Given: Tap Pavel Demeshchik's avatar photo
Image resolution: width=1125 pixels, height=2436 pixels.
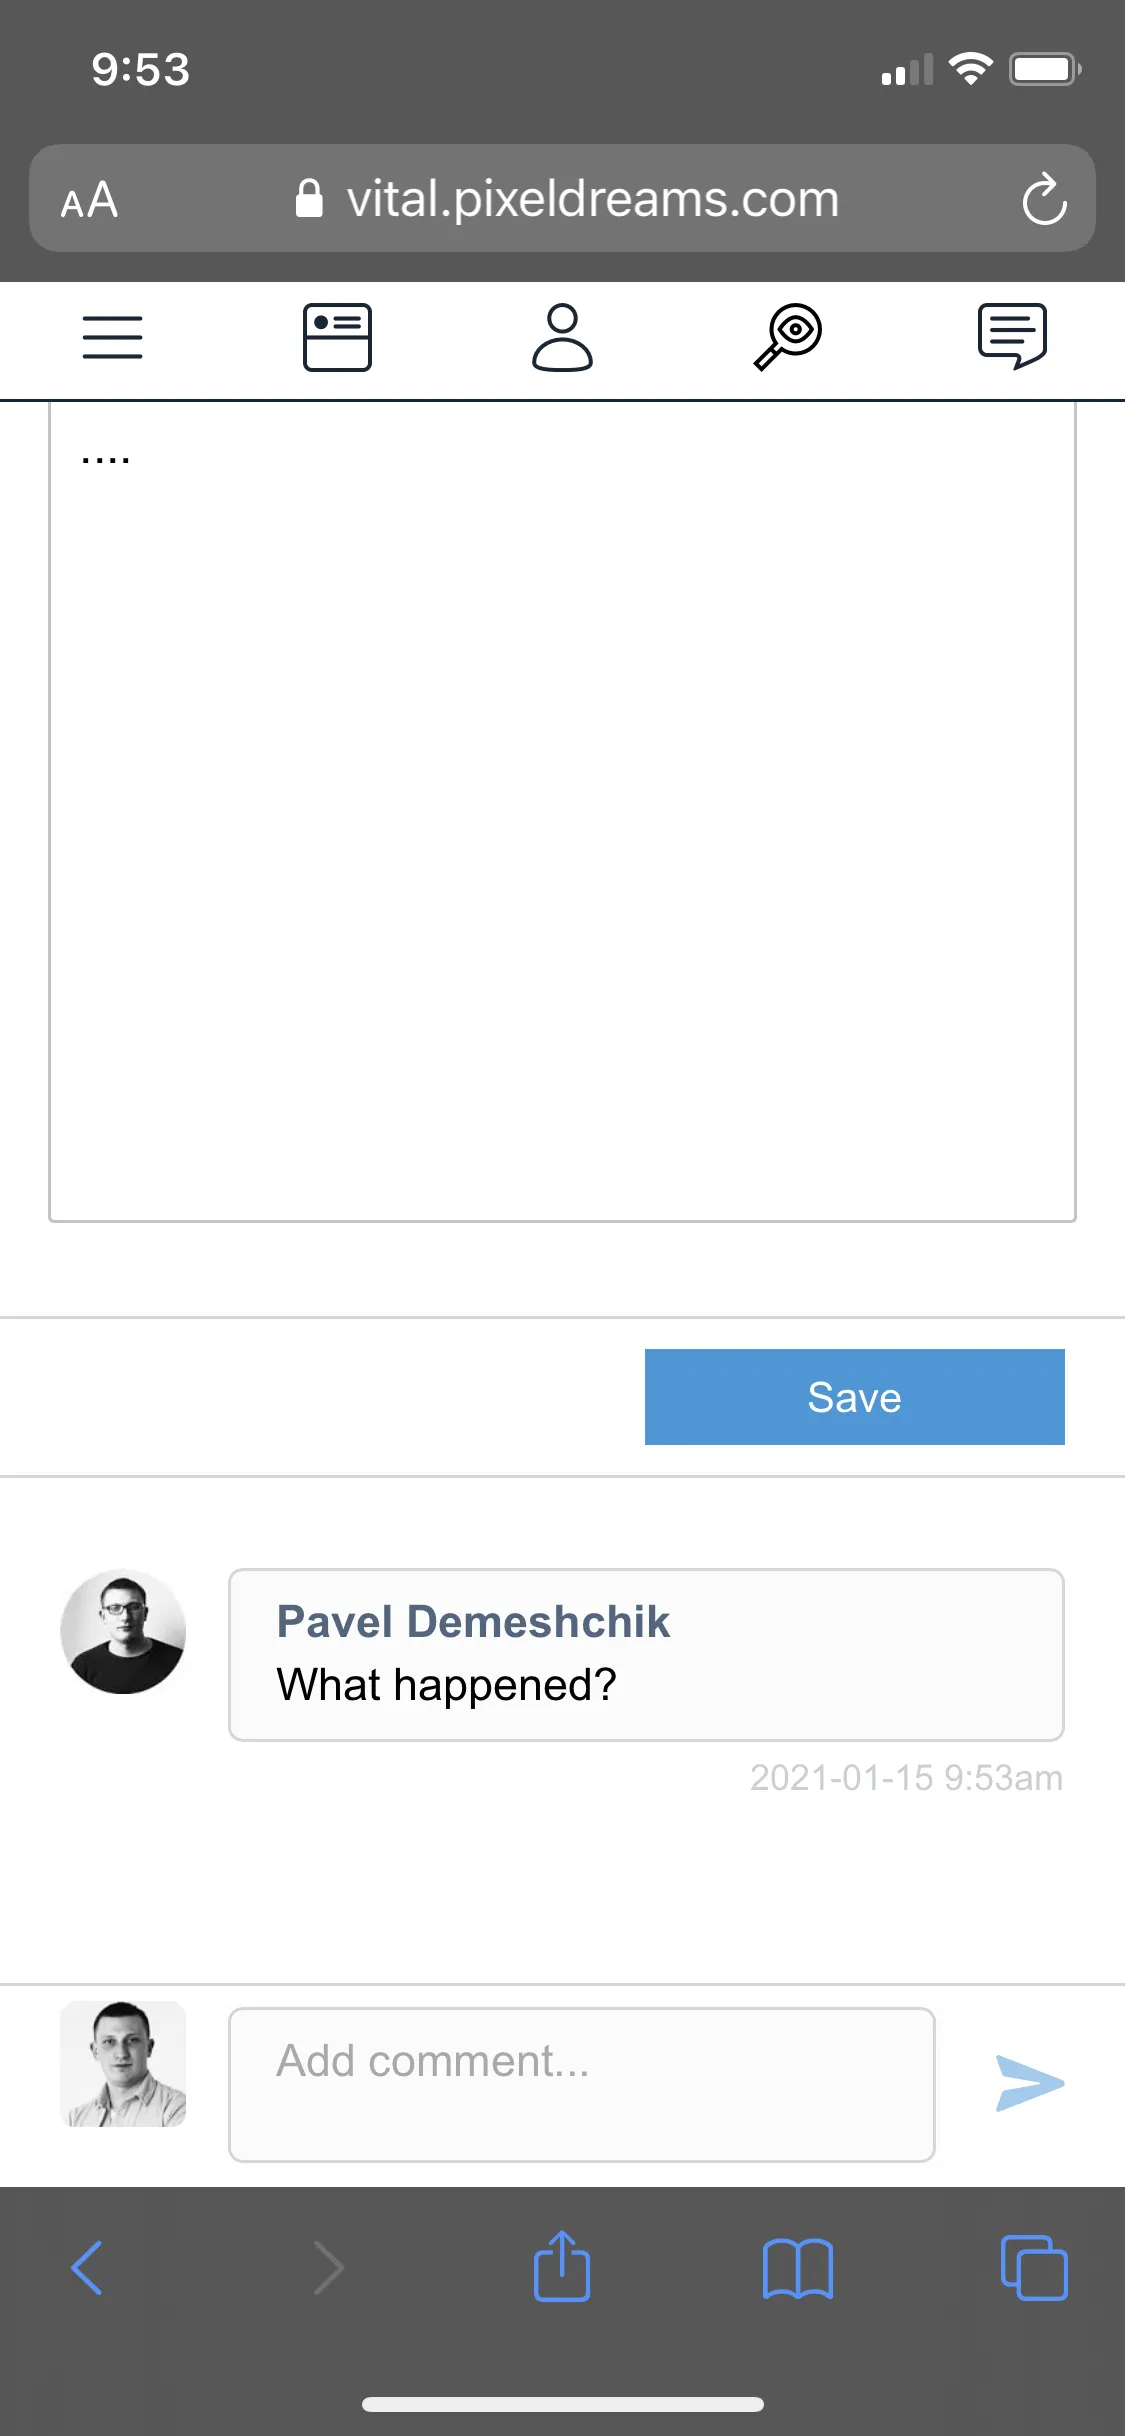Looking at the screenshot, I should 123,1632.
